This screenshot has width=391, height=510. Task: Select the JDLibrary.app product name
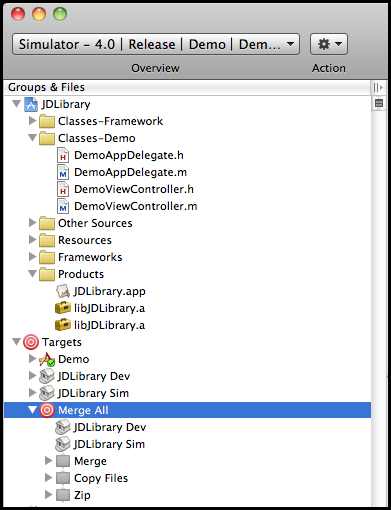coord(109,291)
